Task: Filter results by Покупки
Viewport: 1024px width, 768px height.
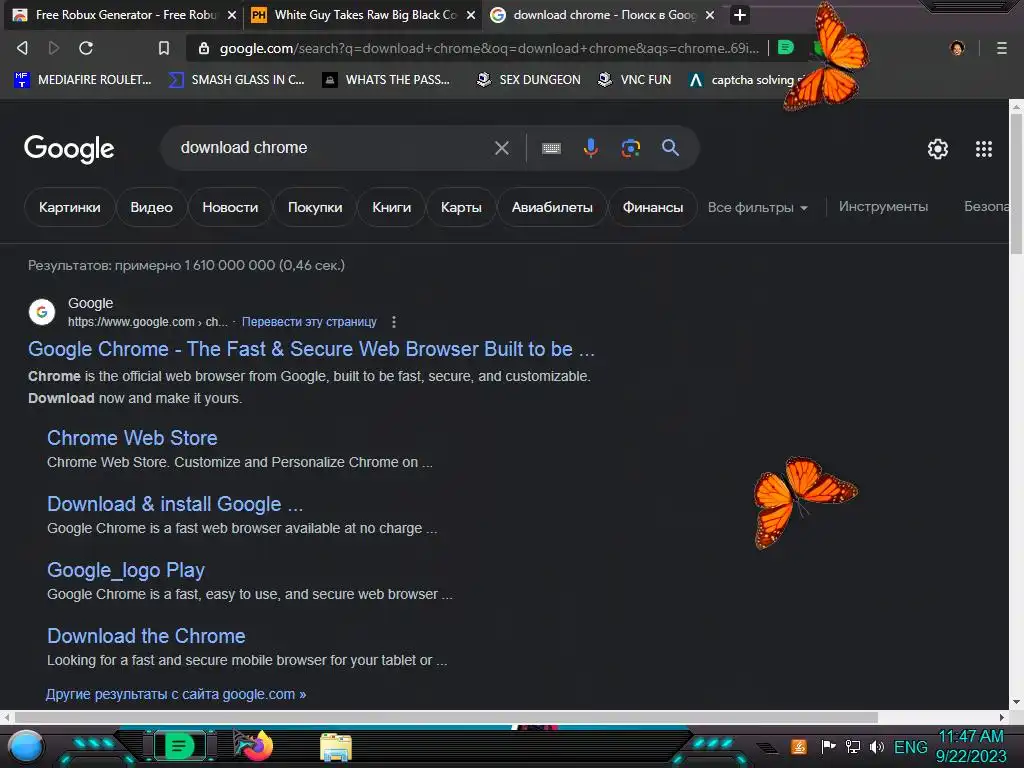Action: (x=315, y=207)
